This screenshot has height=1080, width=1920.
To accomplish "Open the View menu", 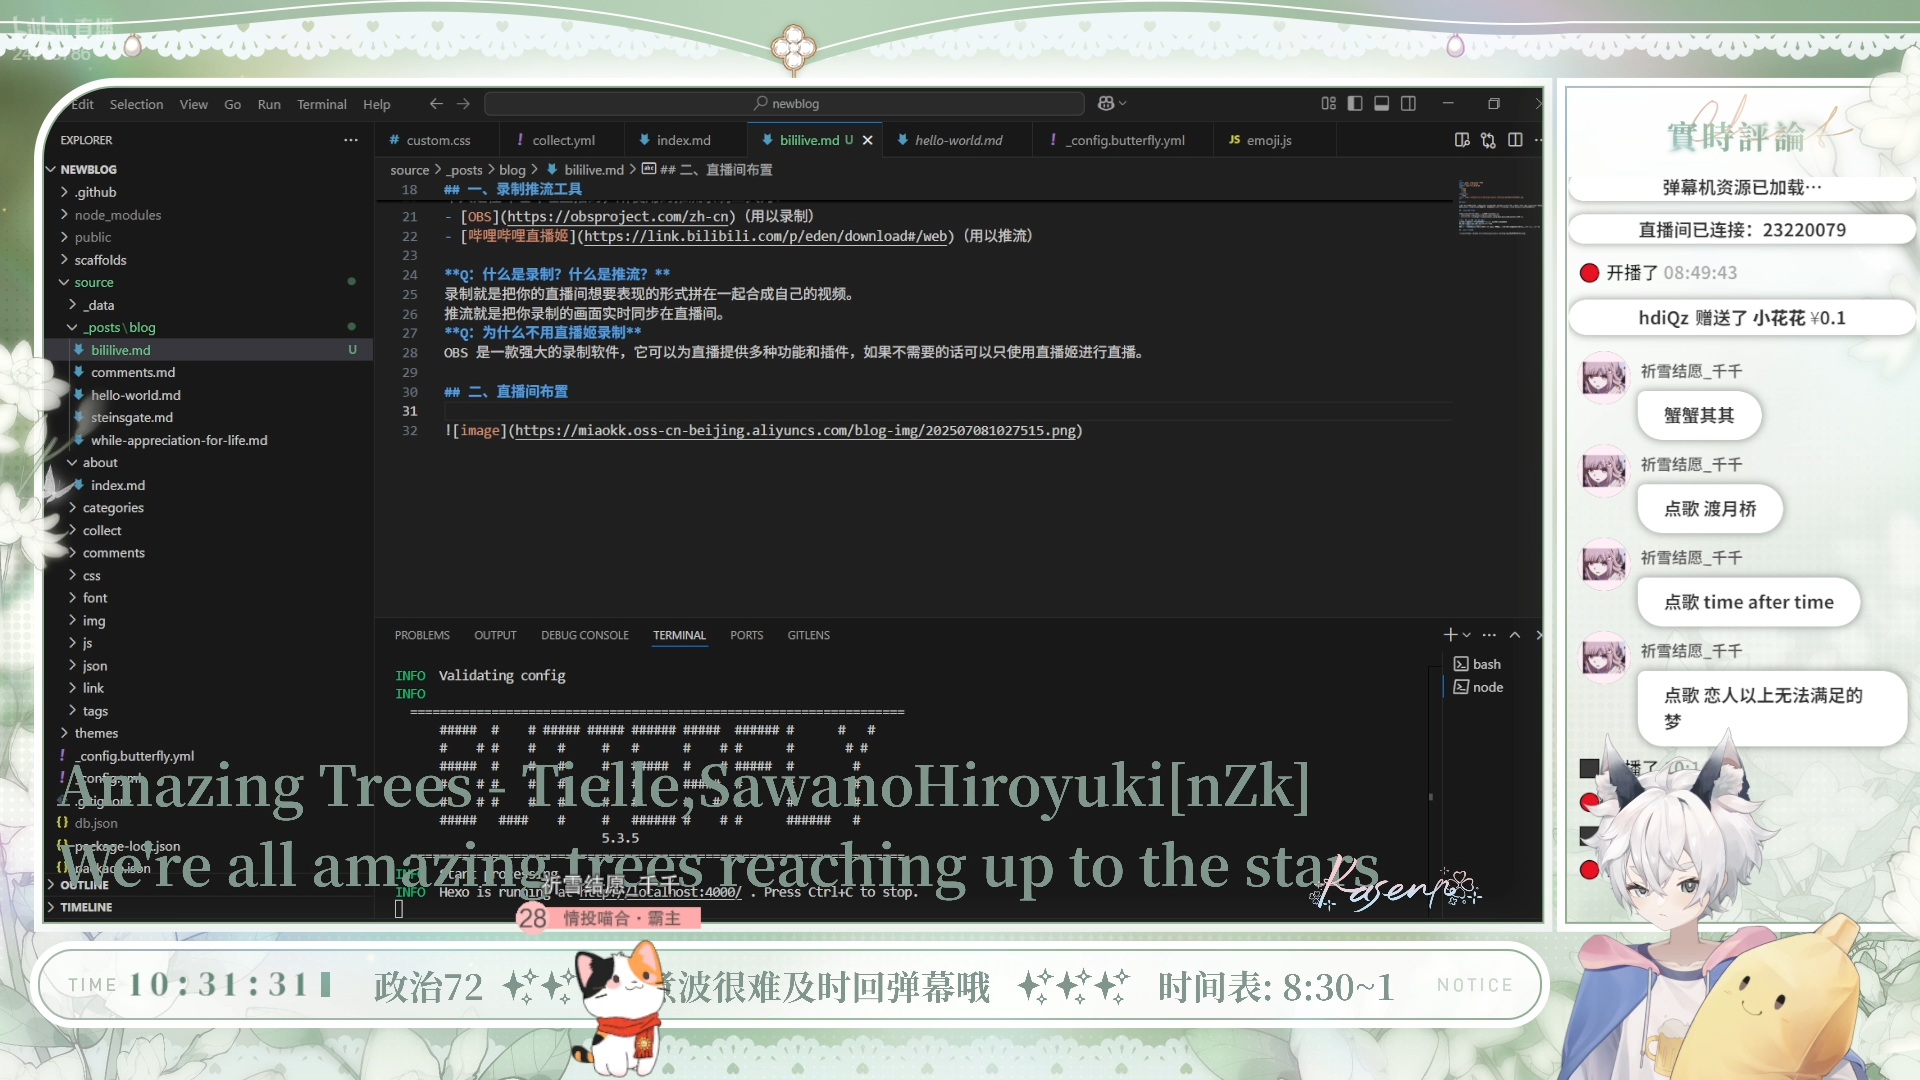I will click(x=194, y=104).
